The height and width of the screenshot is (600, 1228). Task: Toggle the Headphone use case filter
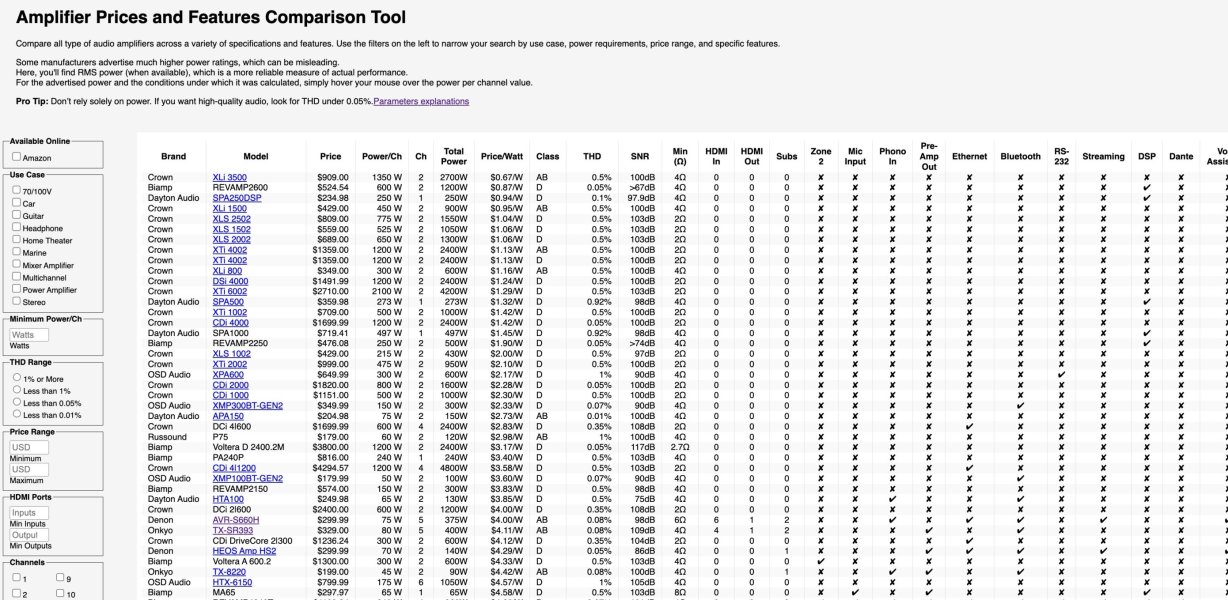pyautogui.click(x=17, y=227)
